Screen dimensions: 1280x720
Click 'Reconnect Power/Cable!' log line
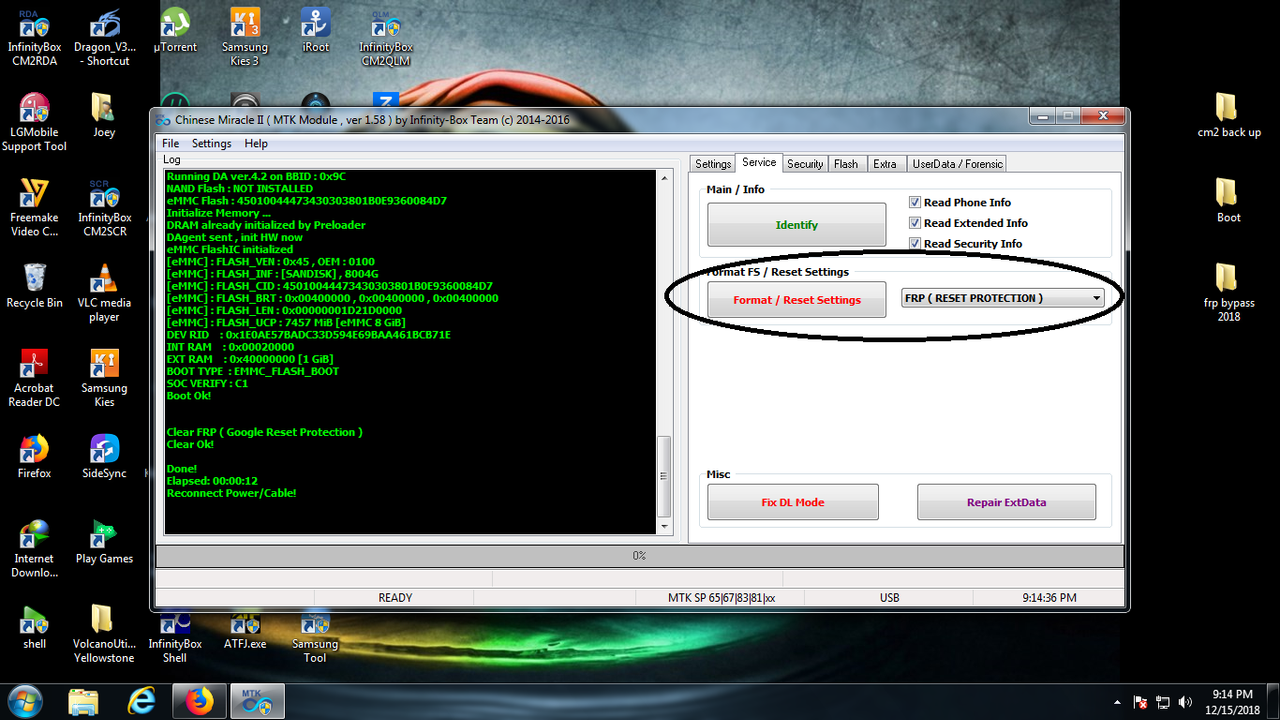(231, 493)
